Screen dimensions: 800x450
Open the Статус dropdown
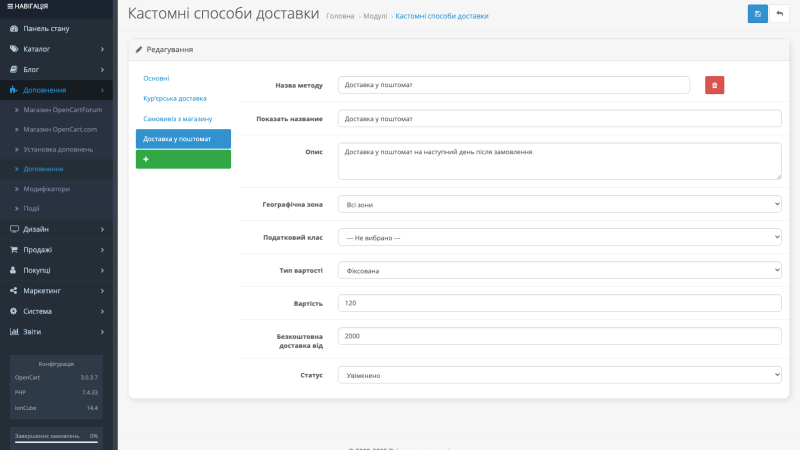click(559, 375)
